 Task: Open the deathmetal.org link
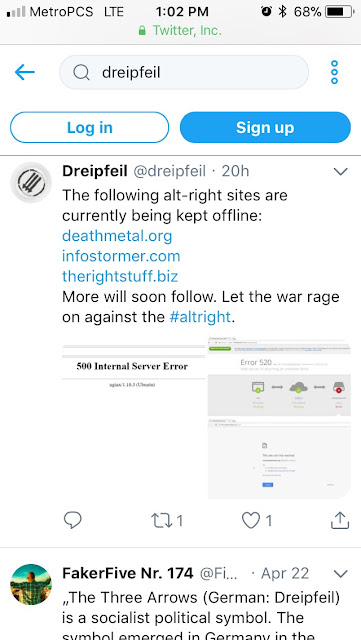click(117, 236)
